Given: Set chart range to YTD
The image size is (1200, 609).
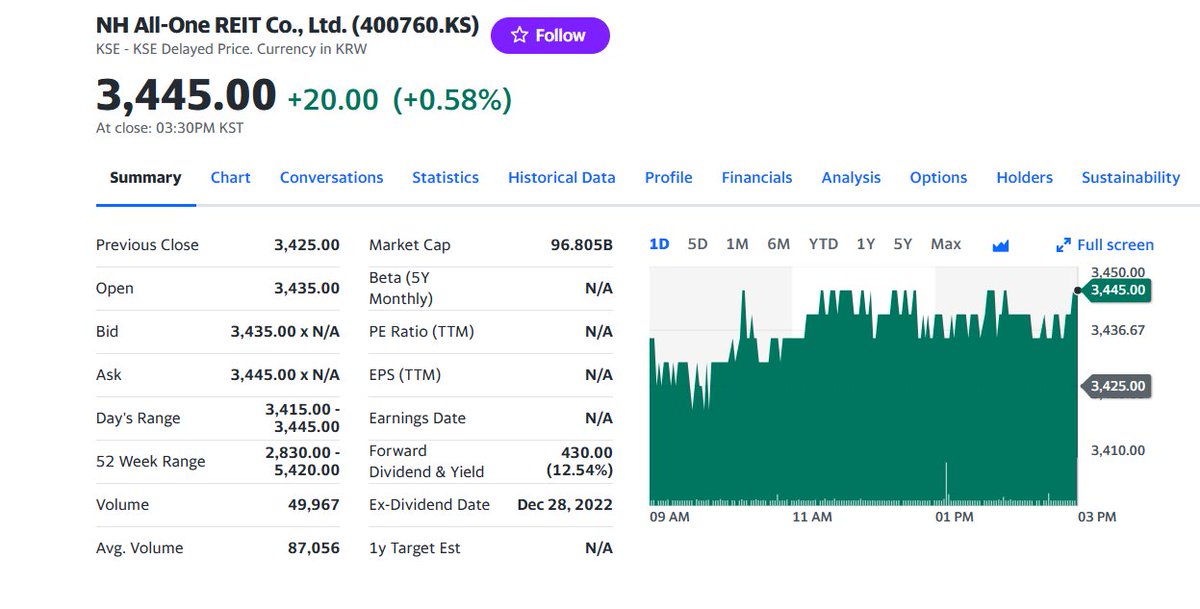Looking at the screenshot, I should (x=823, y=244).
